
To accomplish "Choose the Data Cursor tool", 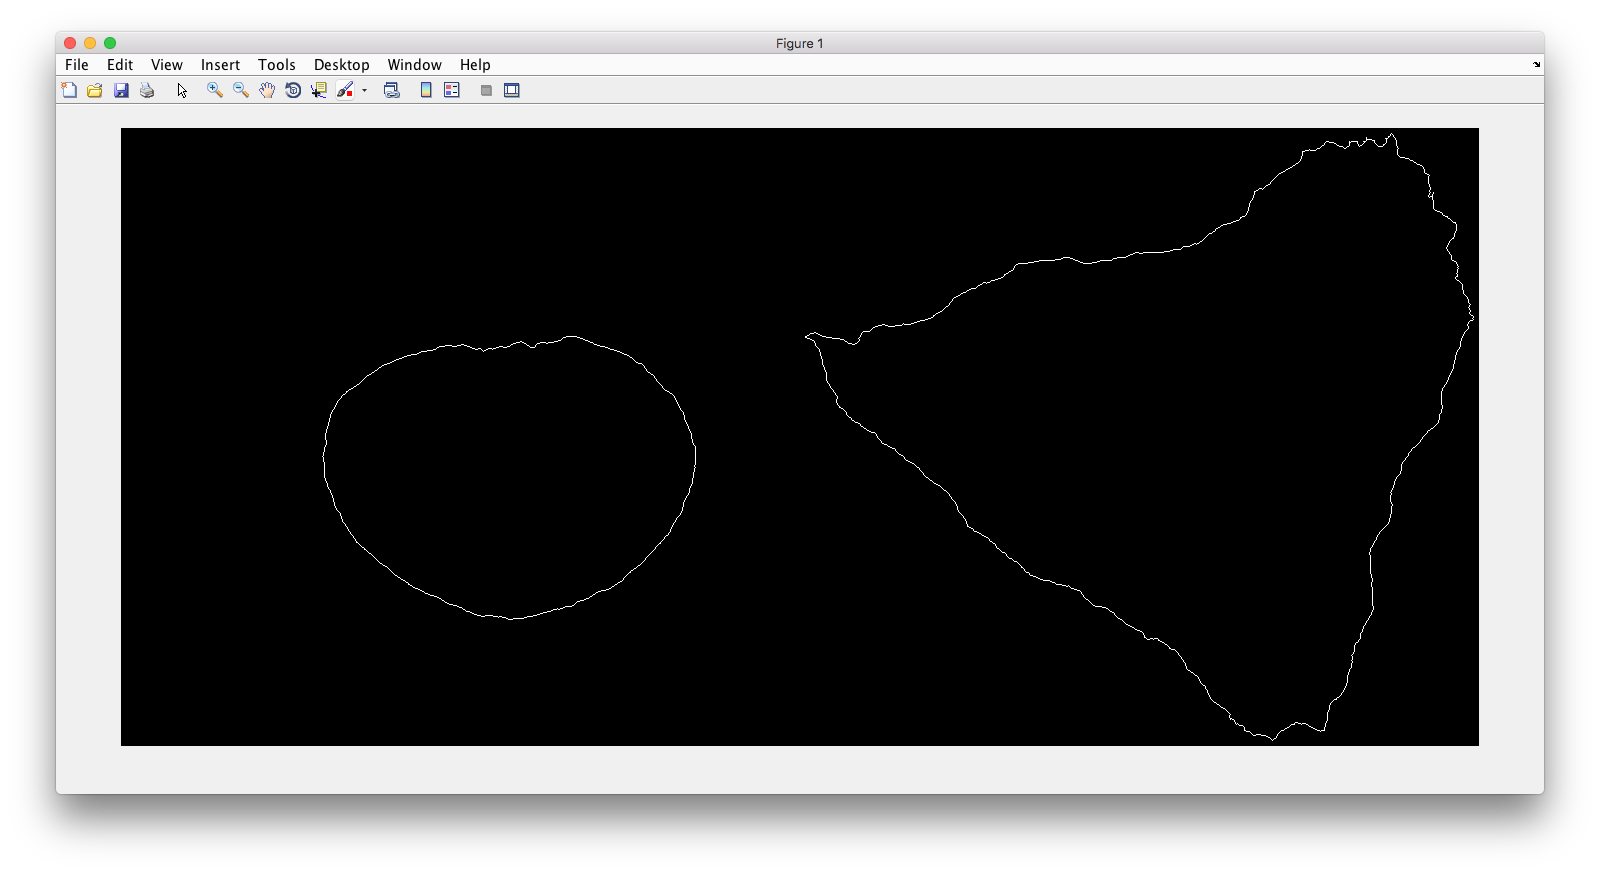I will [319, 90].
